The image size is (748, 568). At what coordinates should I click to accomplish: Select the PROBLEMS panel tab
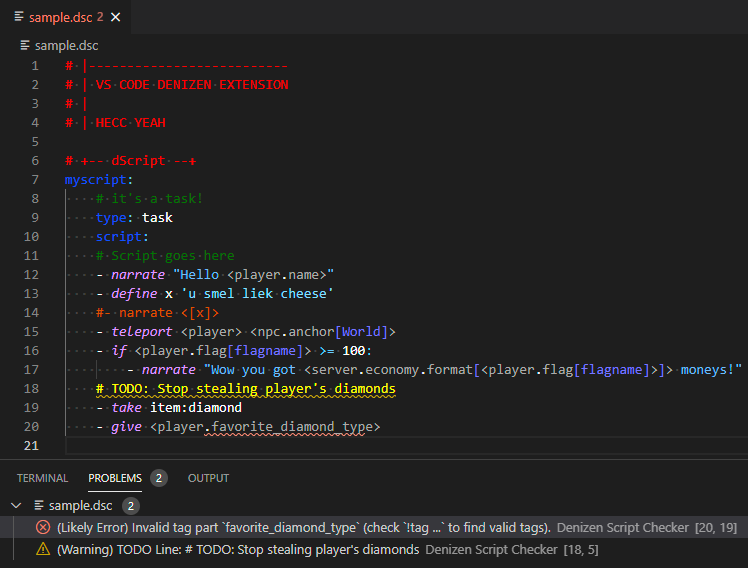(114, 478)
